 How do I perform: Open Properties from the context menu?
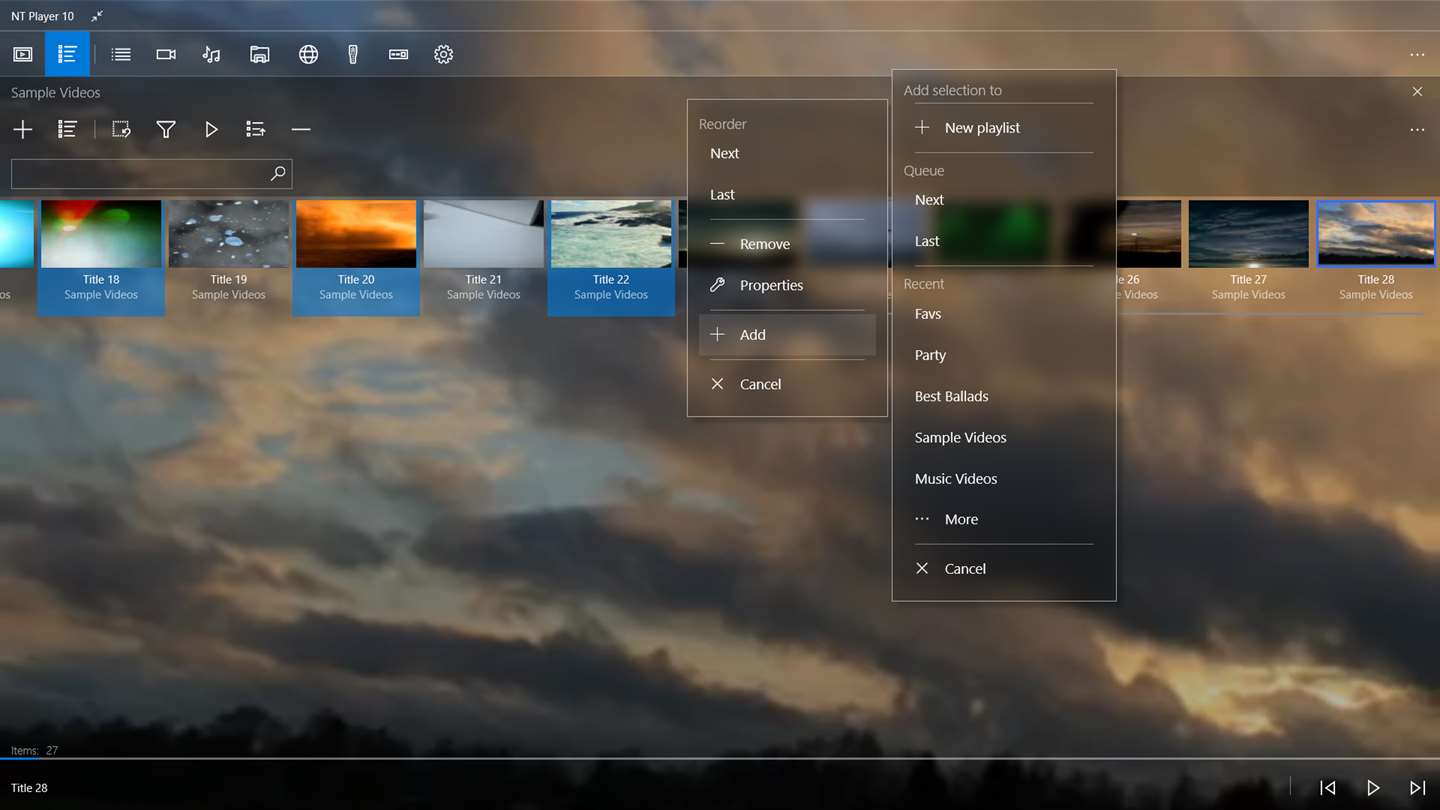pyautogui.click(x=787, y=285)
